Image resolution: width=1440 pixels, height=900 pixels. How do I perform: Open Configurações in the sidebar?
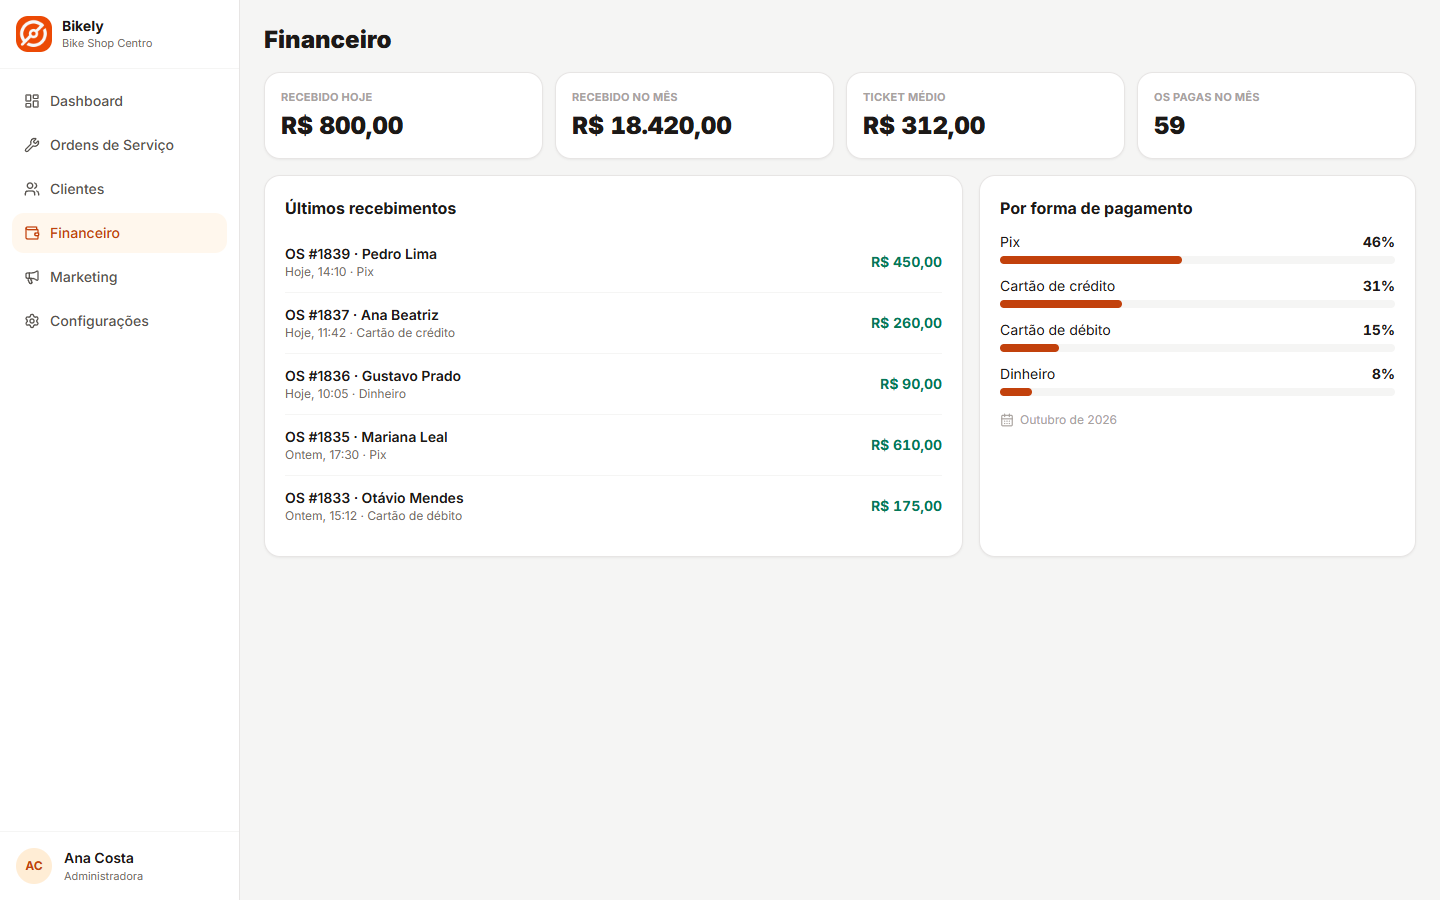120,321
